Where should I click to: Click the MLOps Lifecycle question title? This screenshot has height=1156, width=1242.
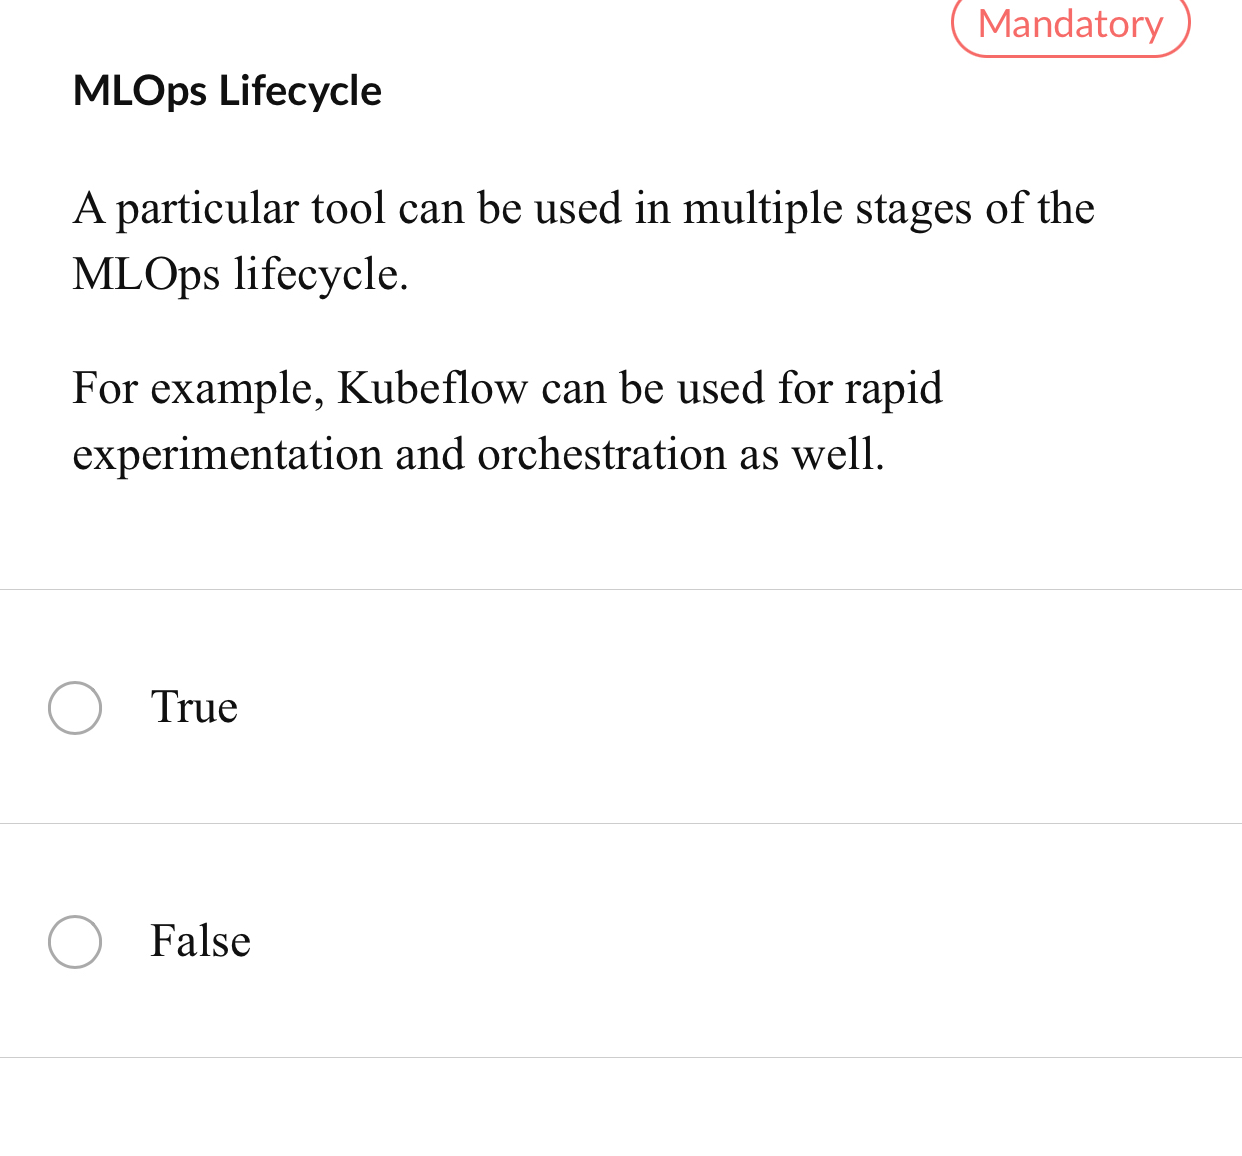click(x=227, y=91)
